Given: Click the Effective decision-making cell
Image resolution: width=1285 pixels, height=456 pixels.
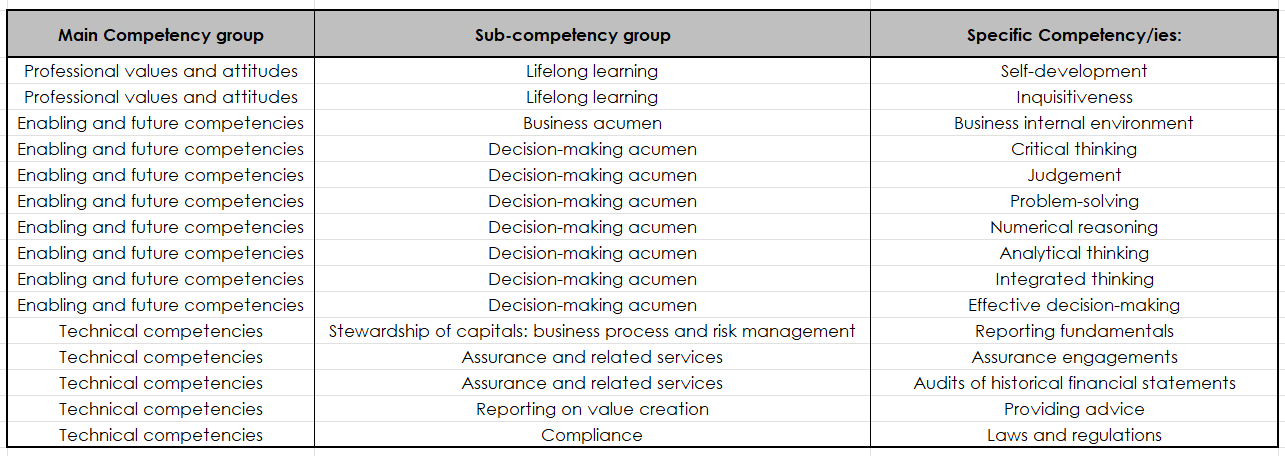Looking at the screenshot, I should (1074, 305).
